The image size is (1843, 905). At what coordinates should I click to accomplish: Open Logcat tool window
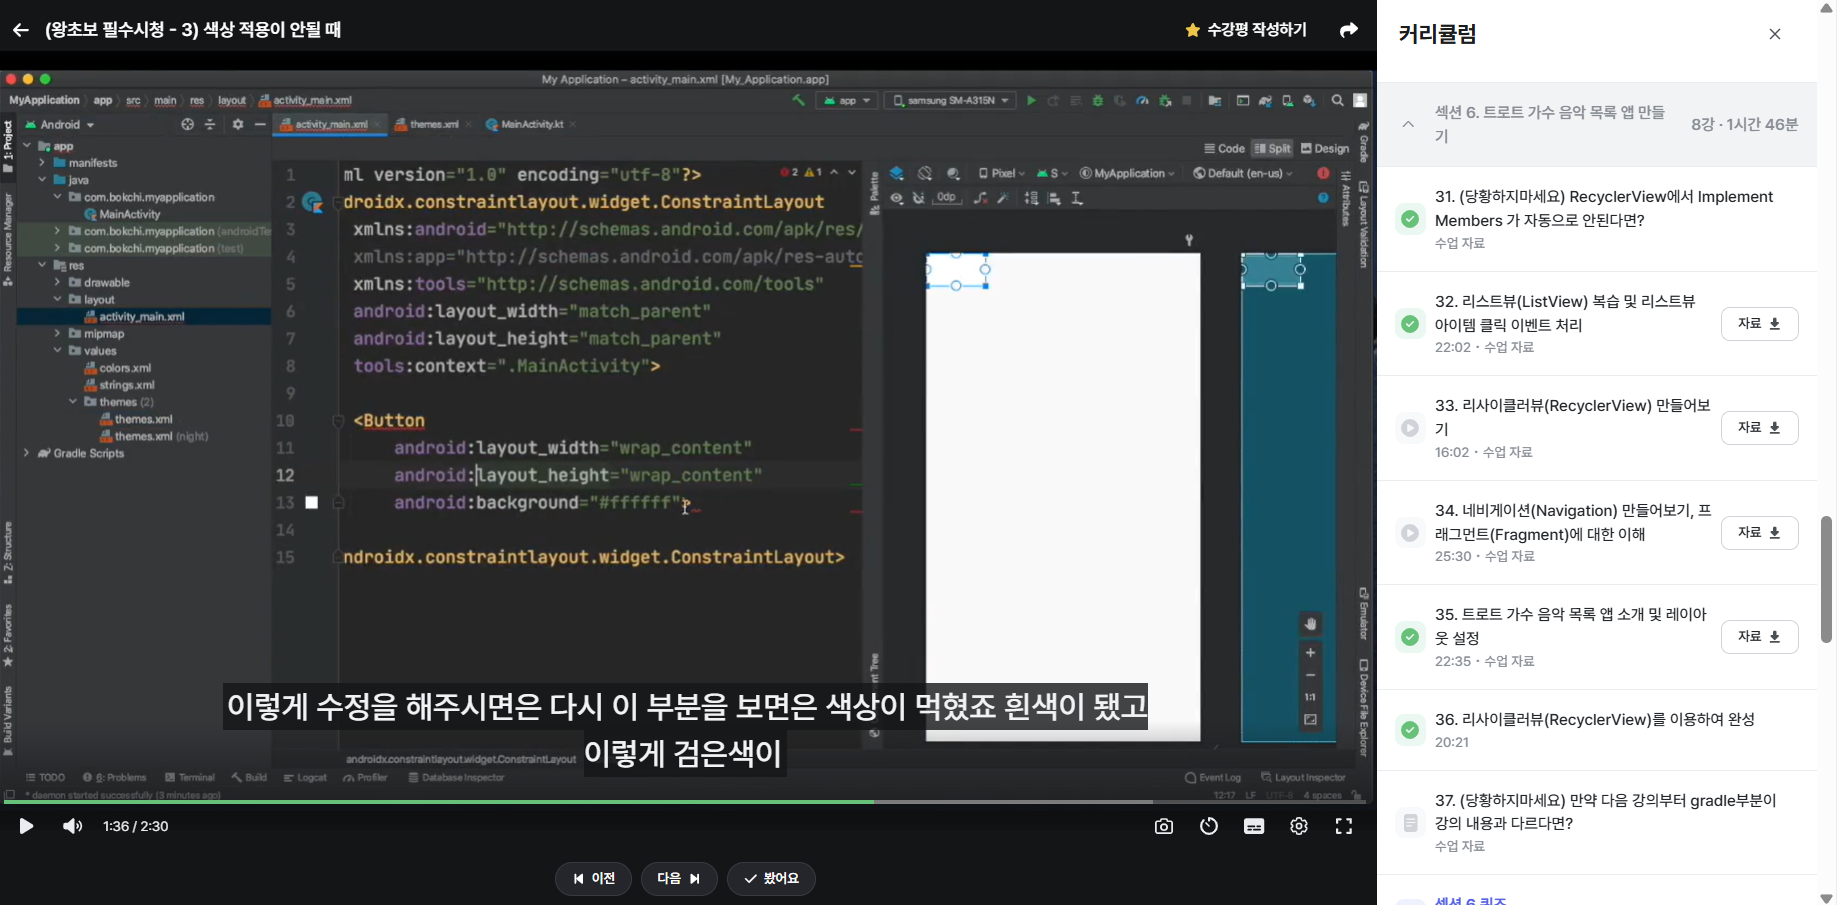(x=305, y=777)
